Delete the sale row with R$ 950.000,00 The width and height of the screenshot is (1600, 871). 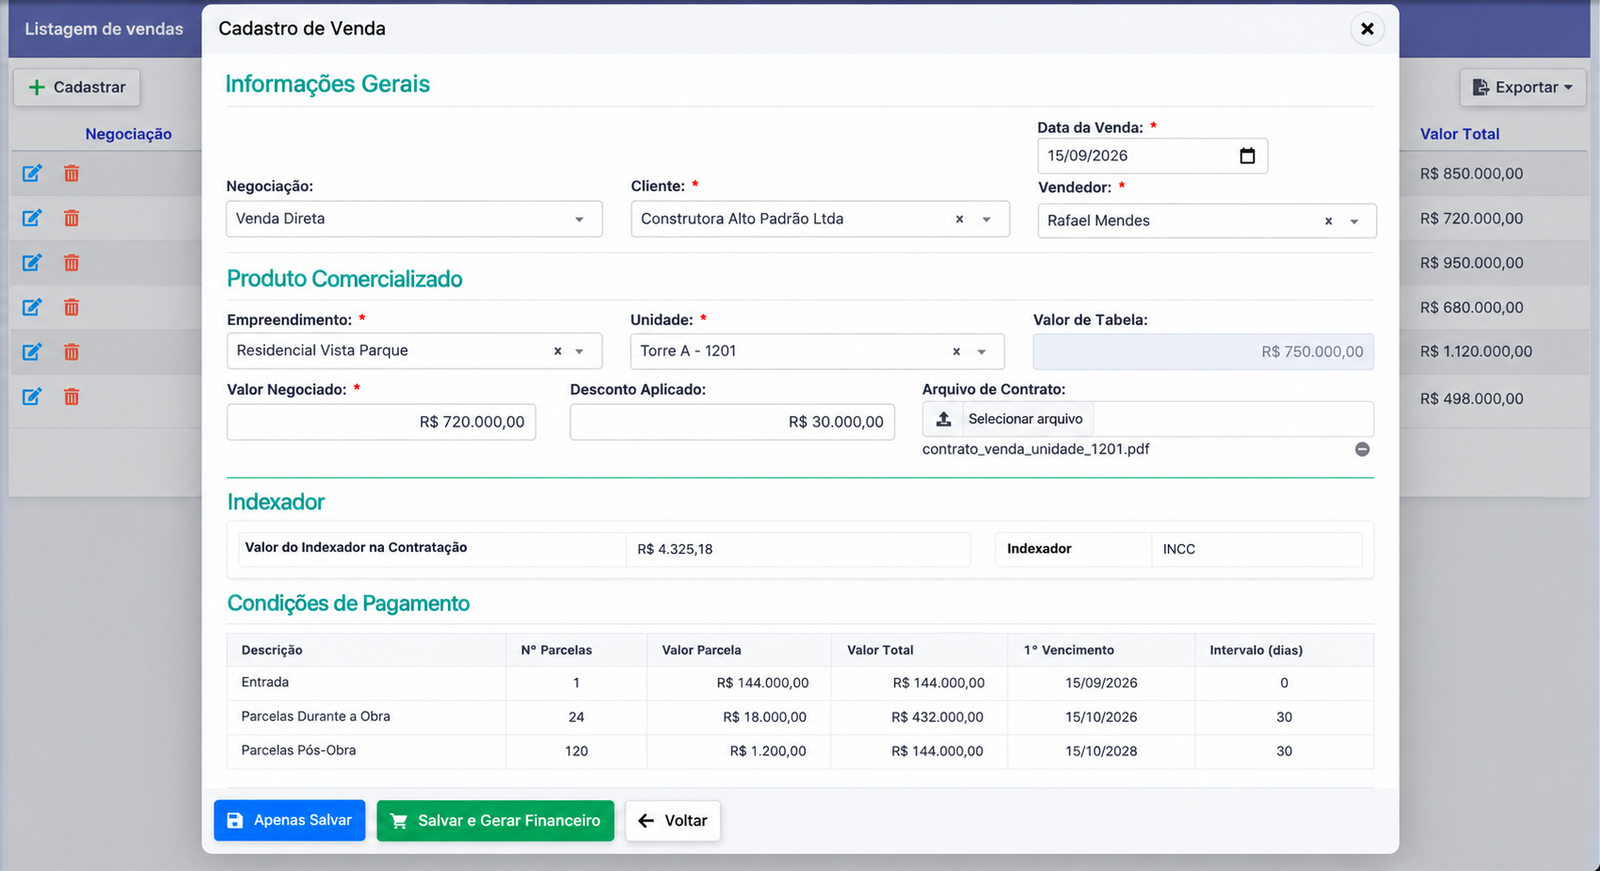point(72,263)
